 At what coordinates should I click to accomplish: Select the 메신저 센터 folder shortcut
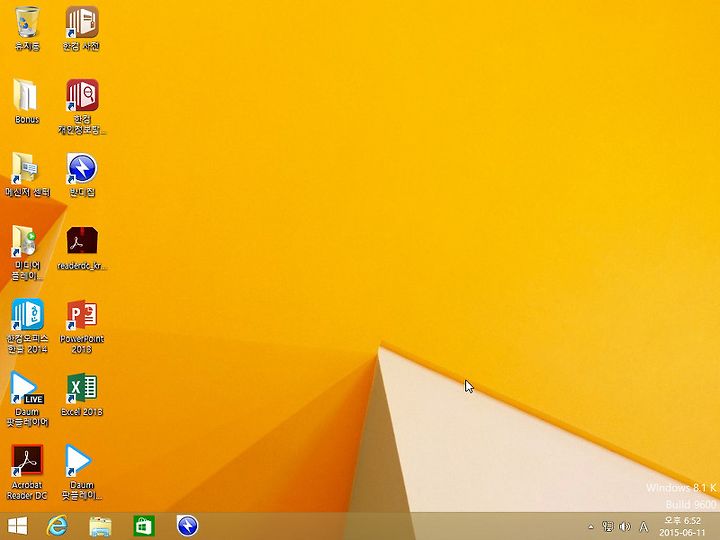click(27, 174)
